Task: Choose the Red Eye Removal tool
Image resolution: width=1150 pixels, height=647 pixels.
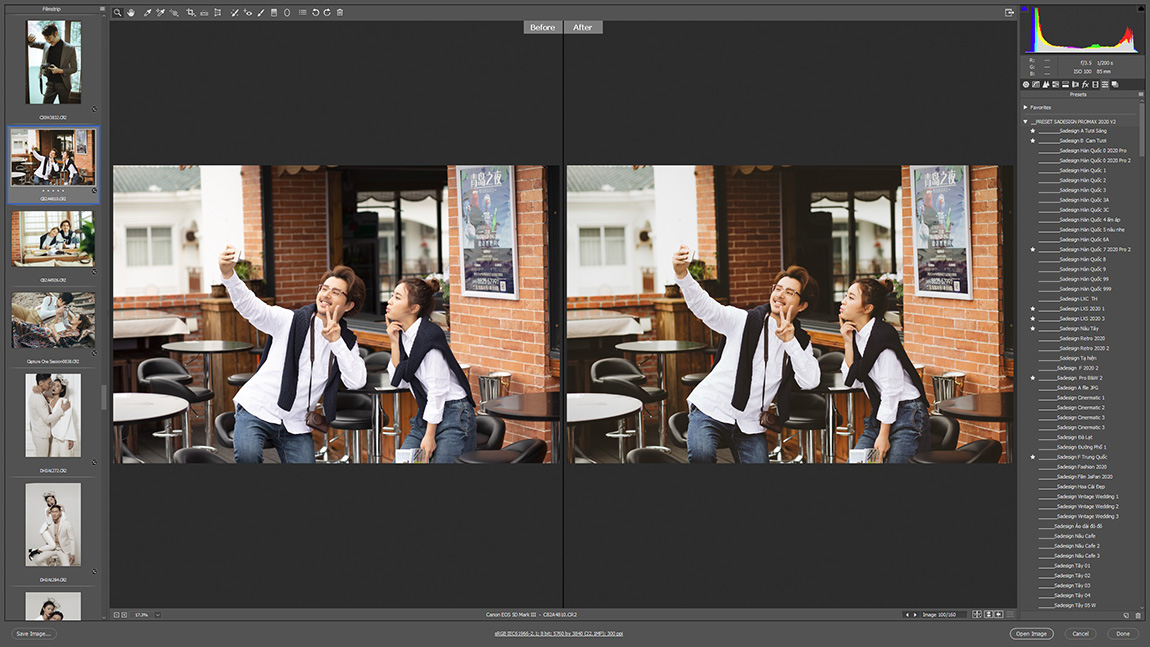Action: (248, 12)
